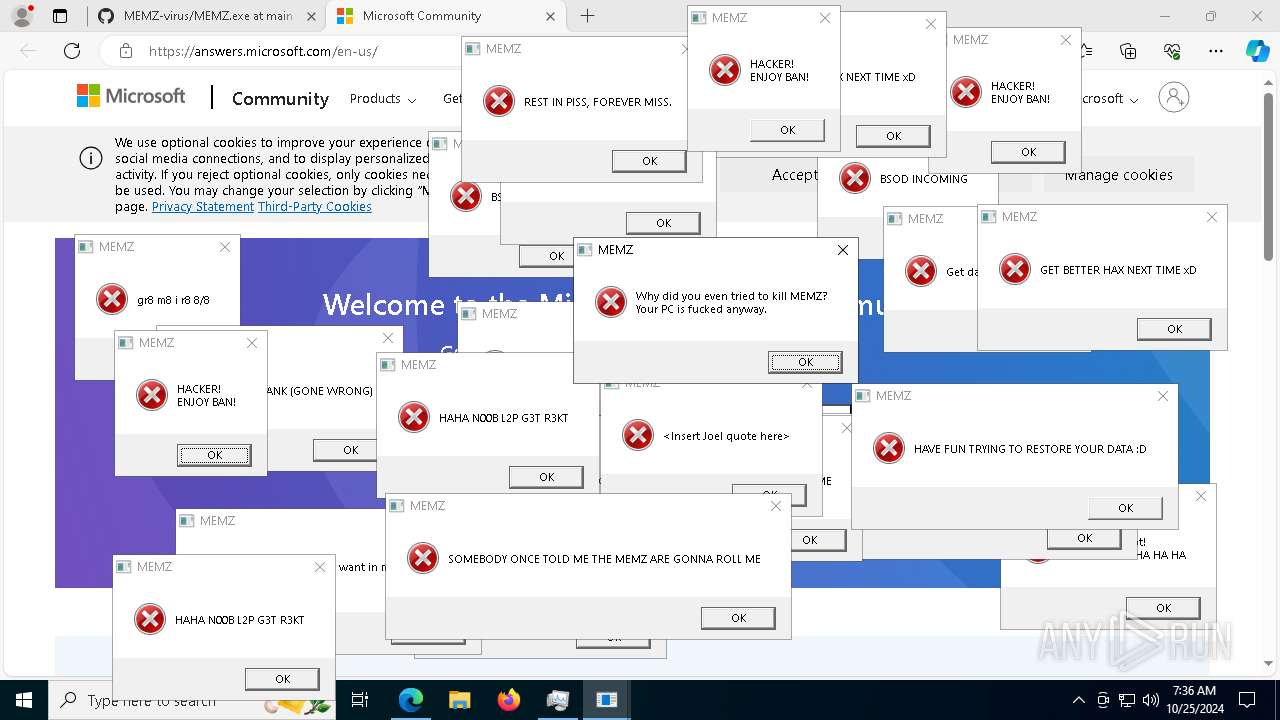Screen dimensions: 1280x720
Task: Click OK on bottom-left 'HAHA N00B L2P' dialog
Action: point(282,679)
